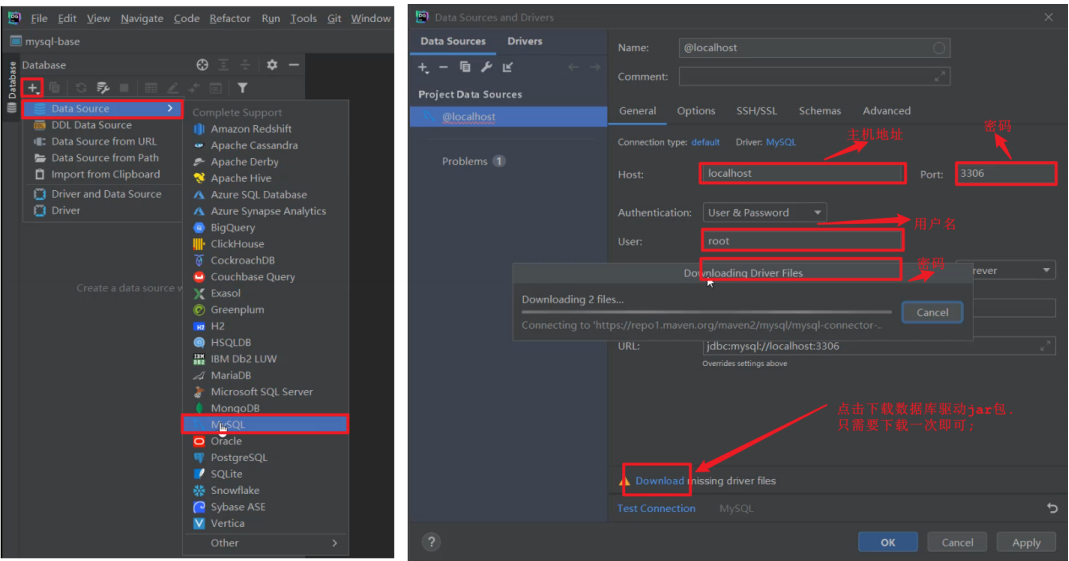Click the Remove minus icon in dialog toolbar
1069x561 pixels.
point(443,67)
